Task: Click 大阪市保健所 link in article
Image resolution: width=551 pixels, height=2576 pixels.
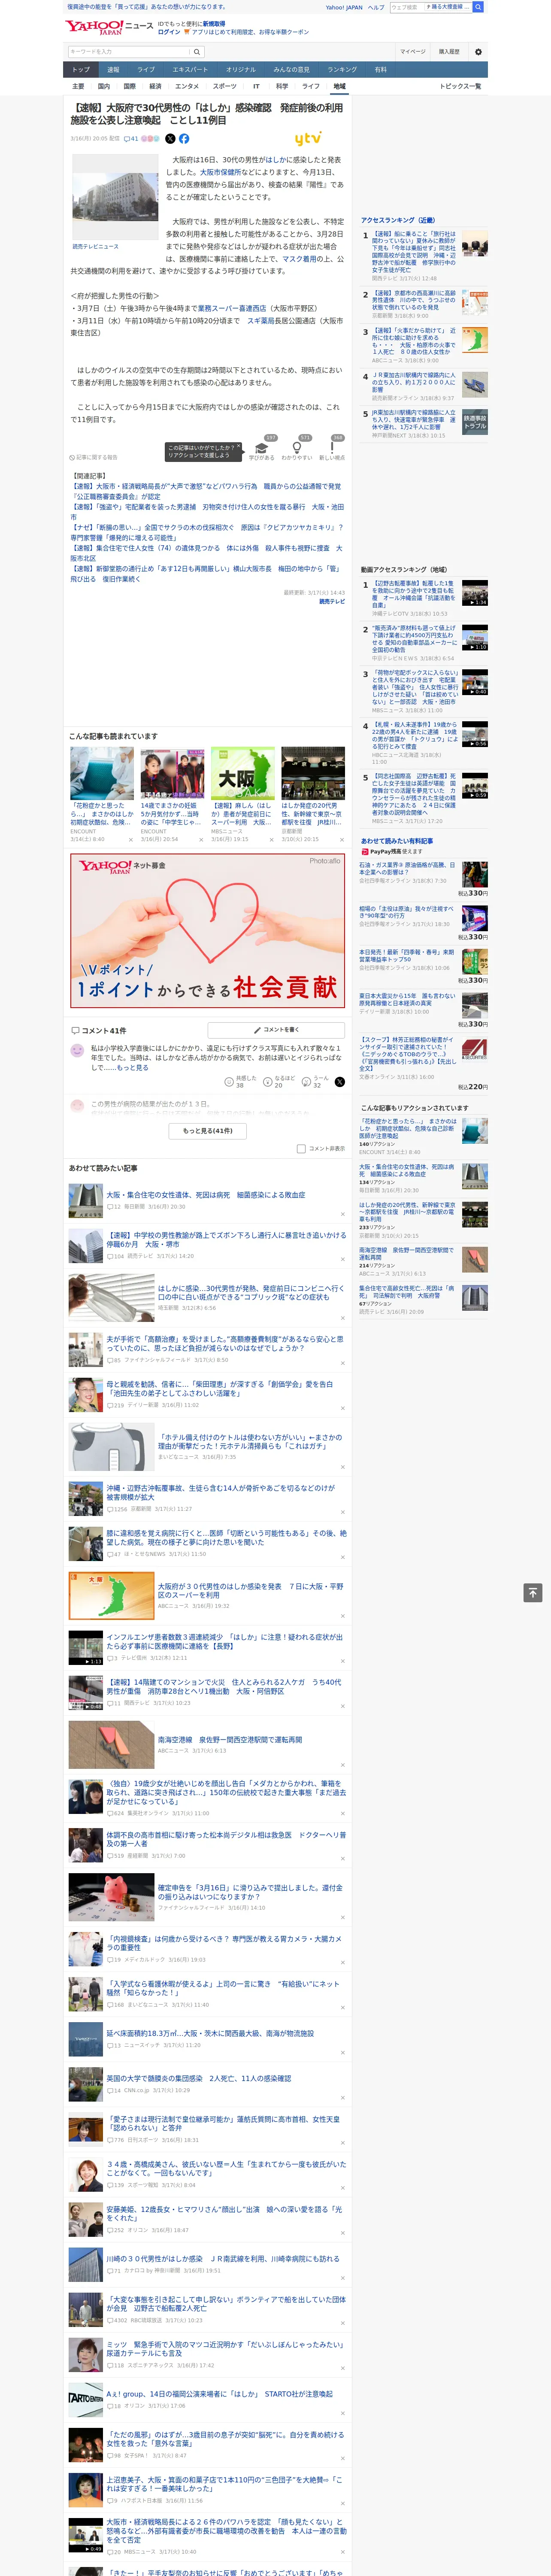Action: coord(220,172)
